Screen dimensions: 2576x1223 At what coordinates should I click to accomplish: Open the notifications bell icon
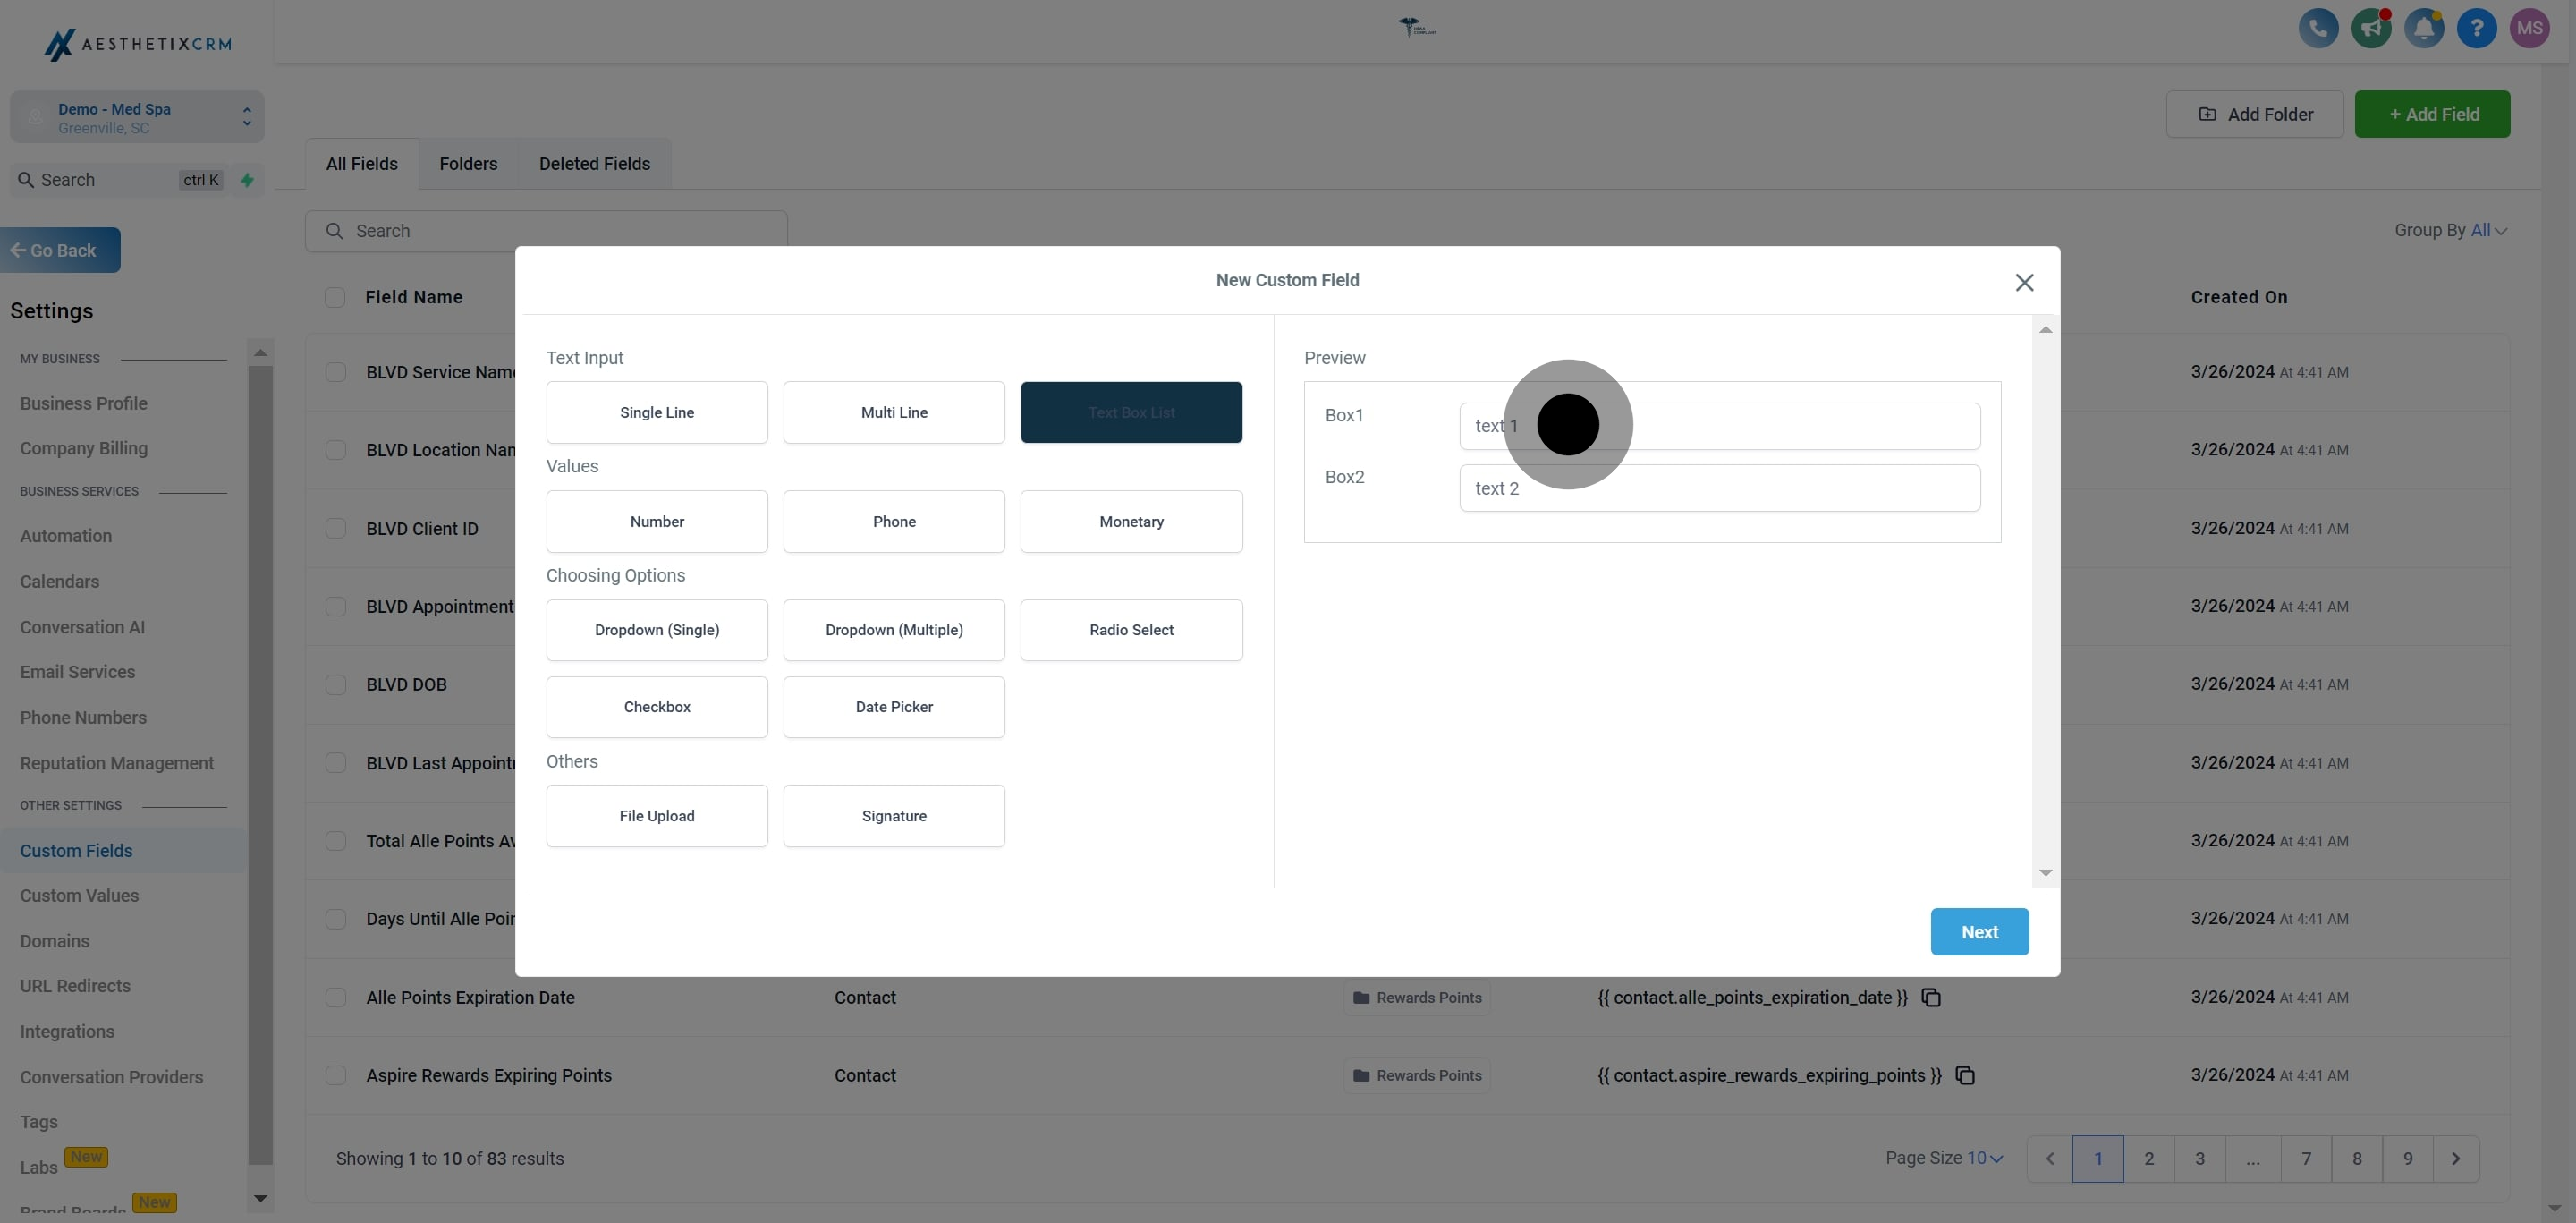tap(2424, 28)
